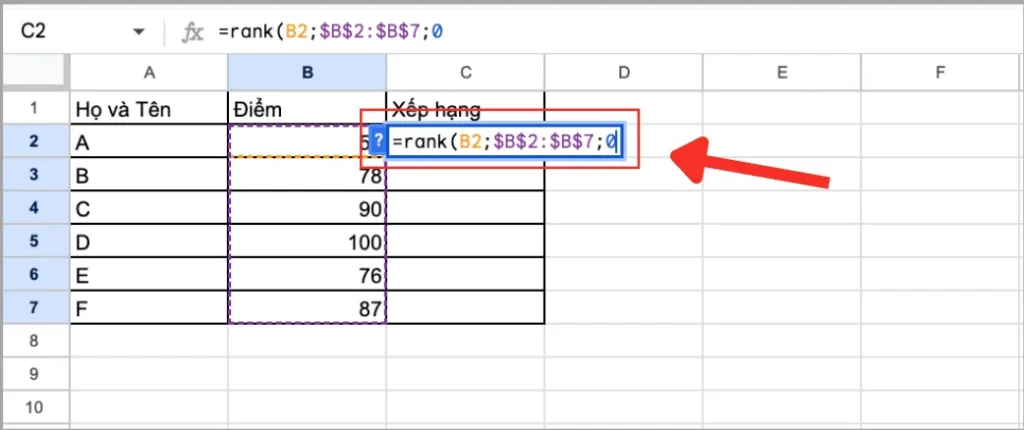This screenshot has width=1024, height=430.
Task: Select column B header
Action: click(x=307, y=73)
